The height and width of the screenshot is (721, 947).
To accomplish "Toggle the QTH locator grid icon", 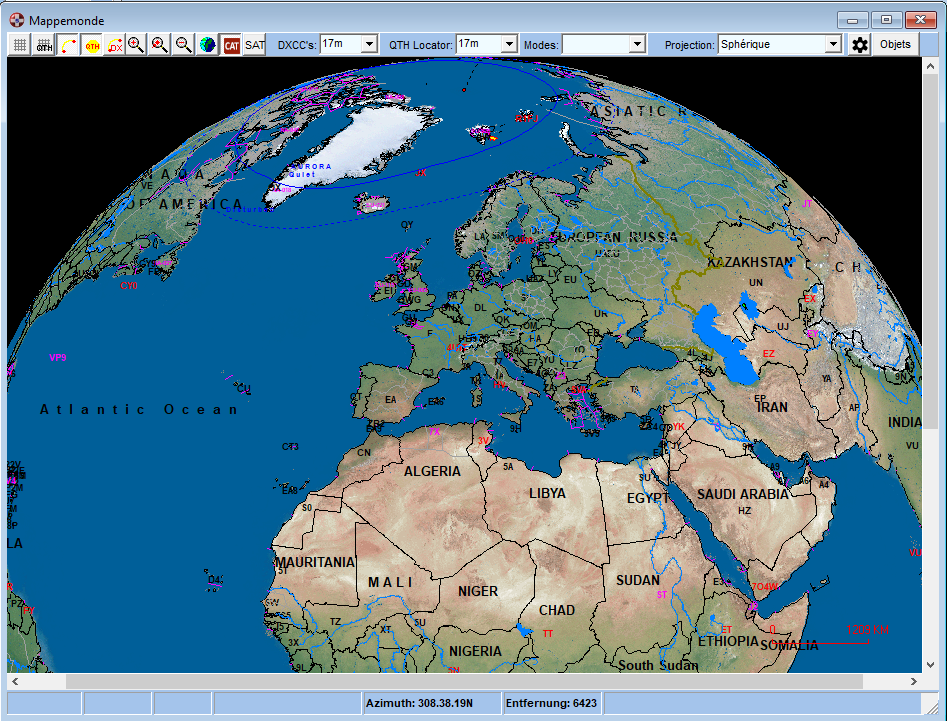I will click(44, 45).
